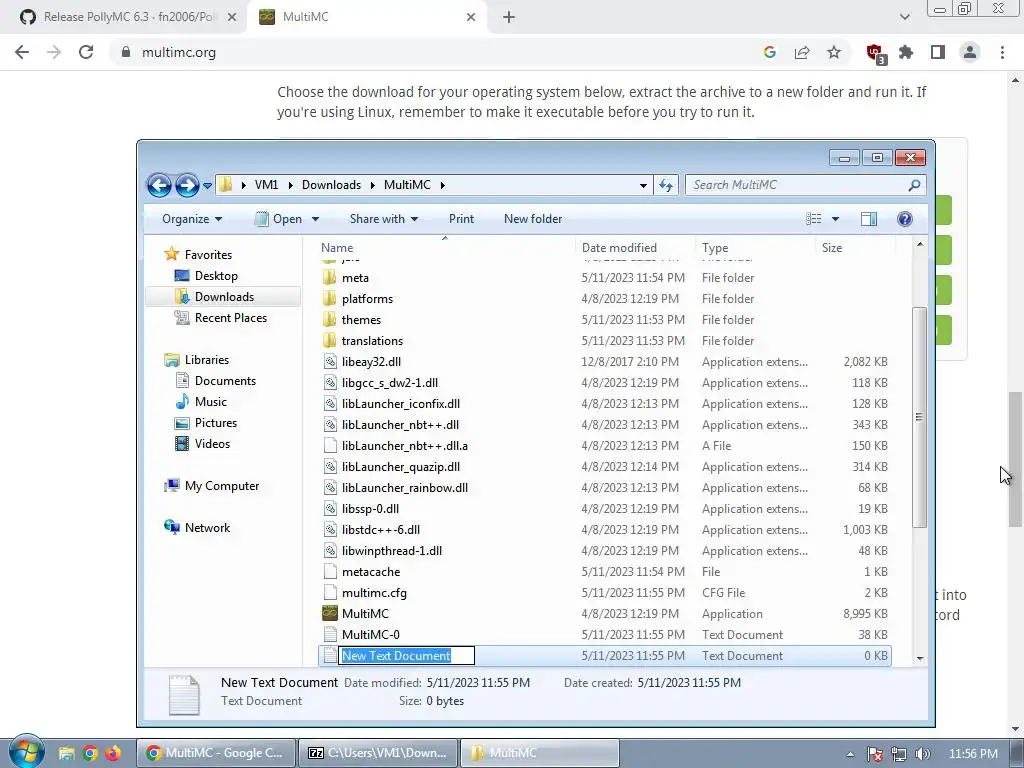Go back in Explorer with Back arrow
Image resolution: width=1024 pixels, height=768 pixels.
coord(159,185)
